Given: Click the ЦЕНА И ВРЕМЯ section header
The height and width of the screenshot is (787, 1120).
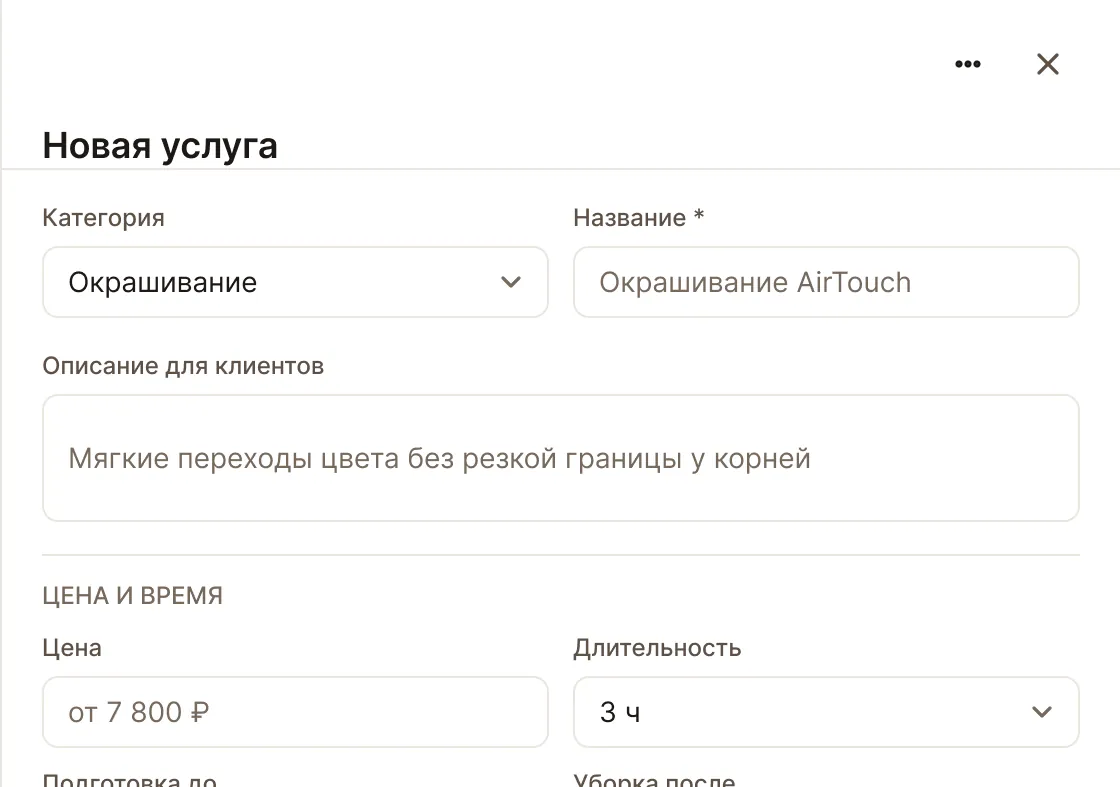Looking at the screenshot, I should [x=133, y=596].
